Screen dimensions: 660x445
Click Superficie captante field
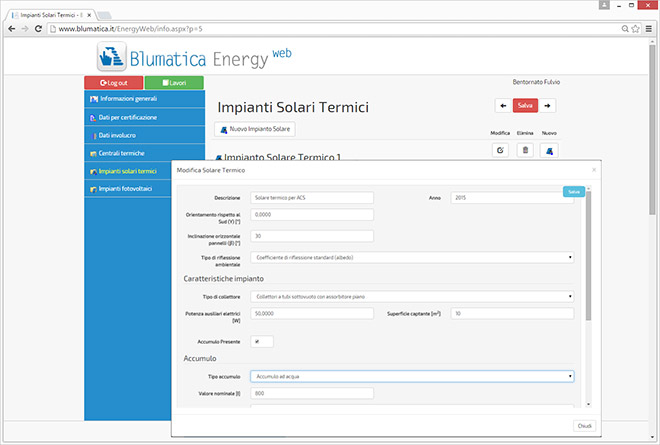[512, 313]
